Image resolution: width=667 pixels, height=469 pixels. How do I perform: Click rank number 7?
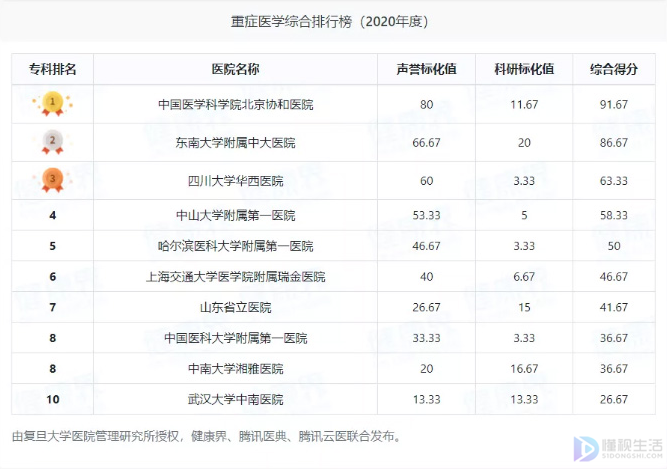point(52,307)
